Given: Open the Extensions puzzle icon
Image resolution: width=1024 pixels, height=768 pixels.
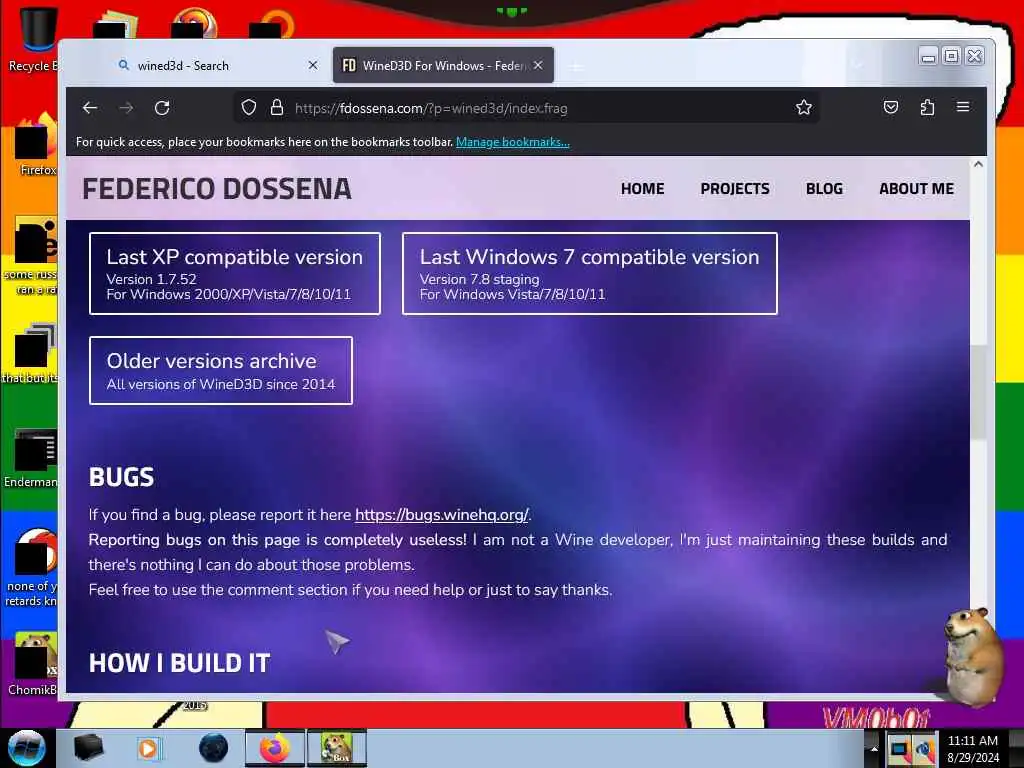Looking at the screenshot, I should click(927, 108).
